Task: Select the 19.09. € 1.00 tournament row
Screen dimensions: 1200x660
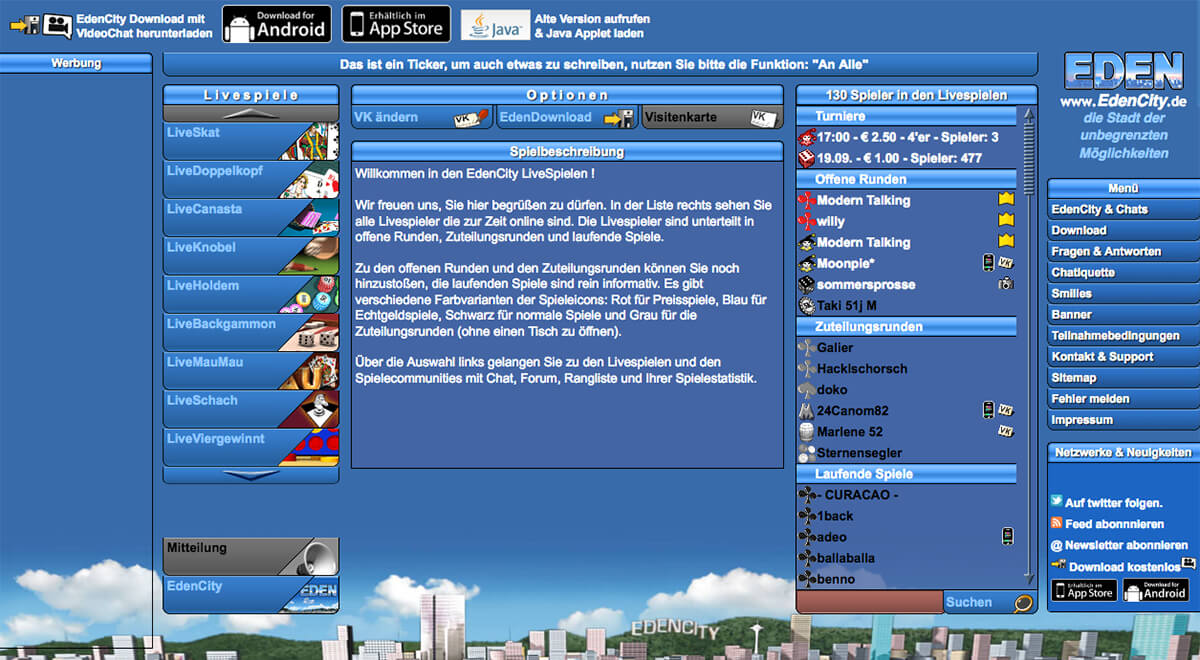Action: coord(907,158)
